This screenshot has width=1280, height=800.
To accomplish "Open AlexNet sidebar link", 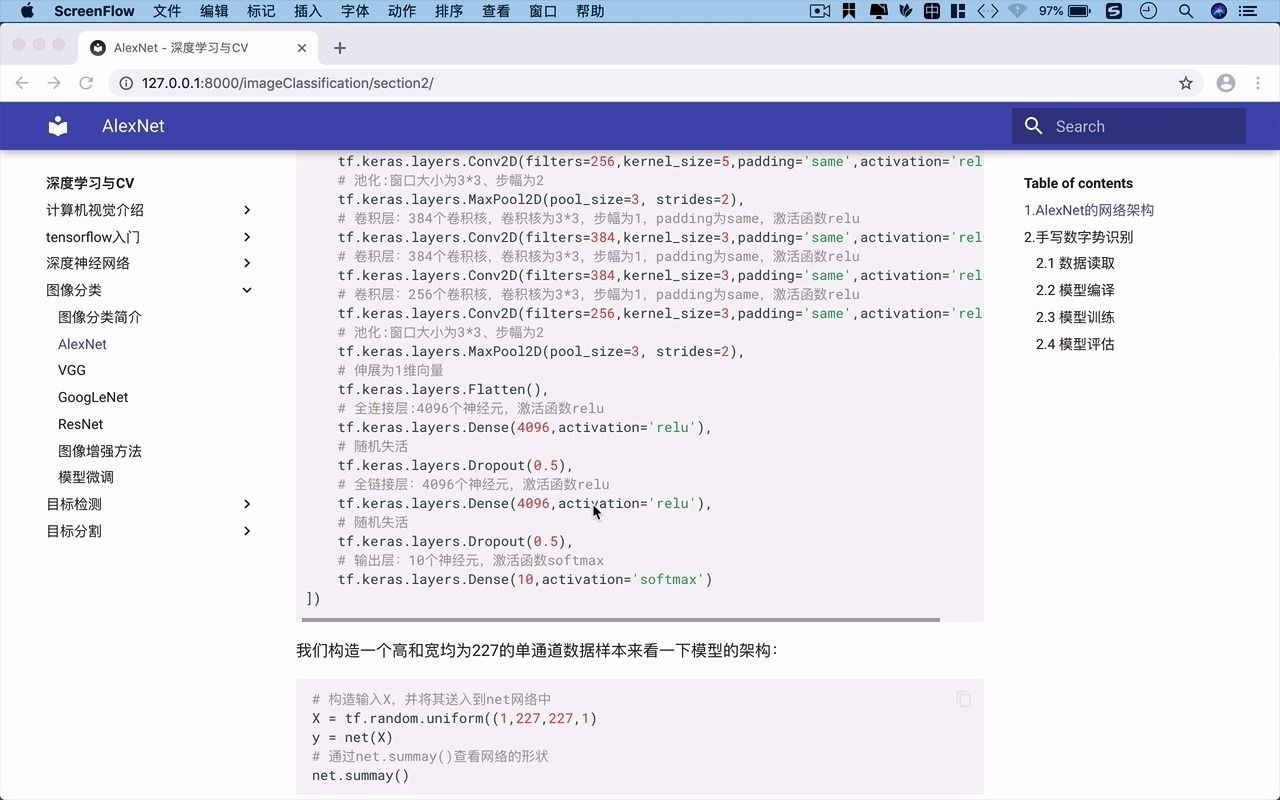I will pos(82,344).
